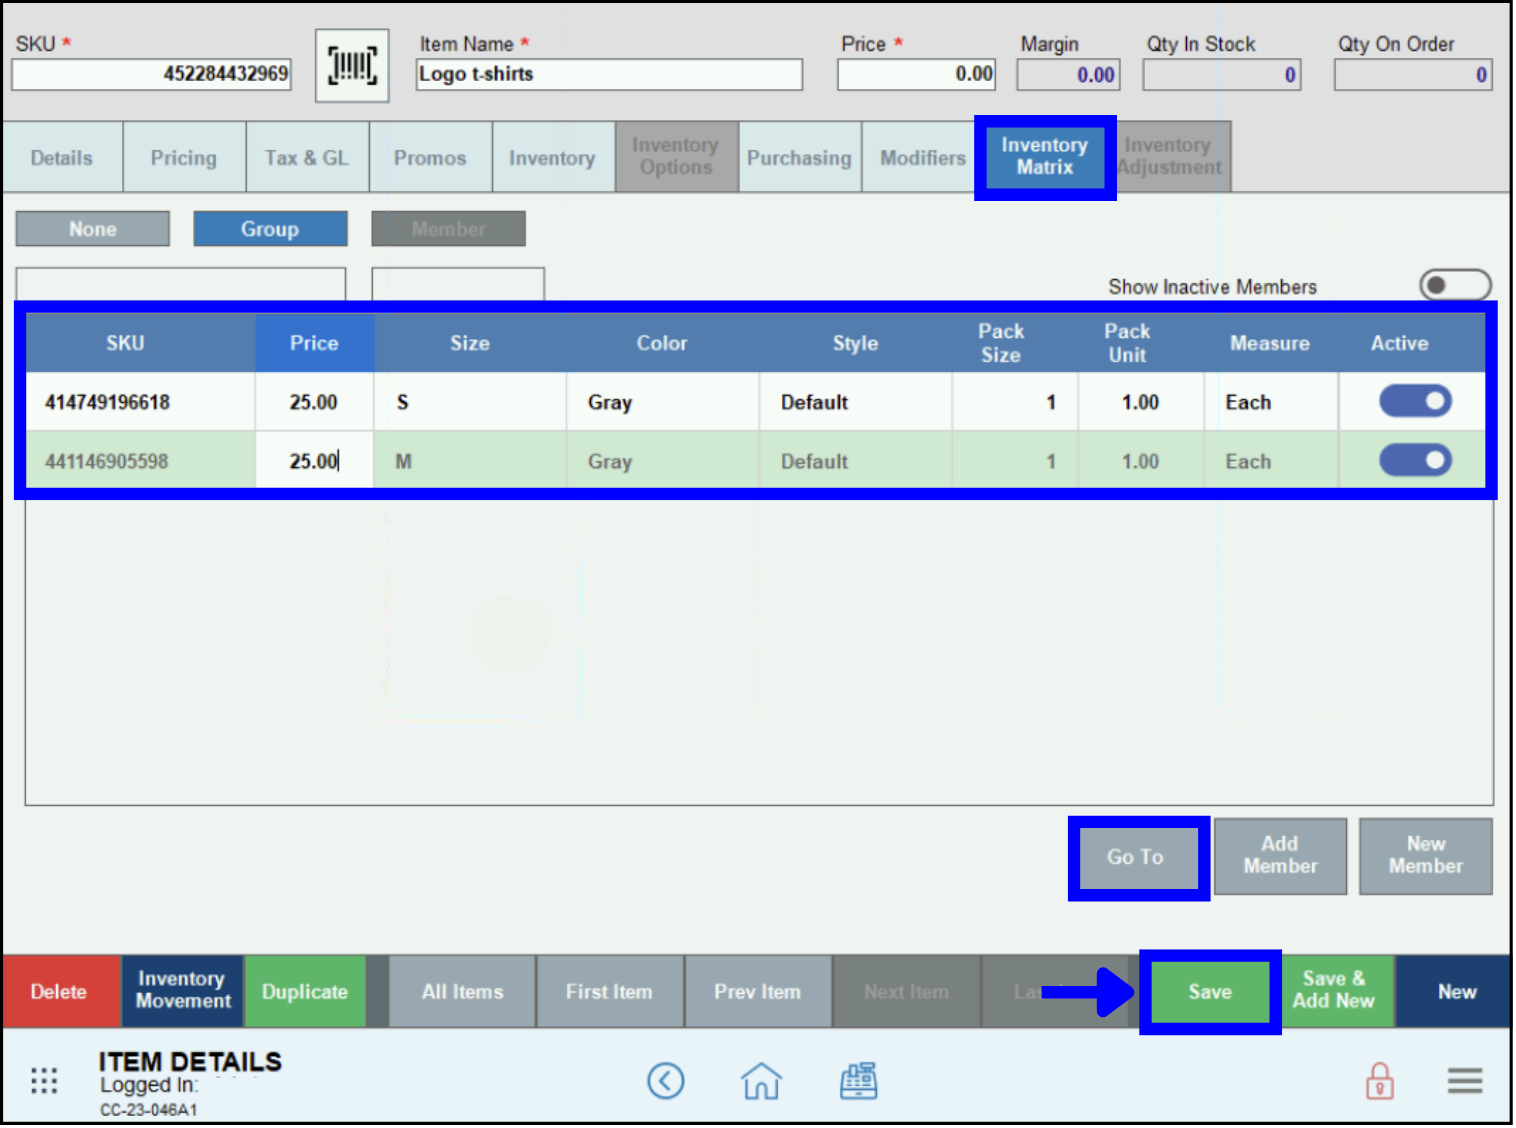This screenshot has width=1516, height=1128.
Task: Click the Price column header
Action: (x=314, y=343)
